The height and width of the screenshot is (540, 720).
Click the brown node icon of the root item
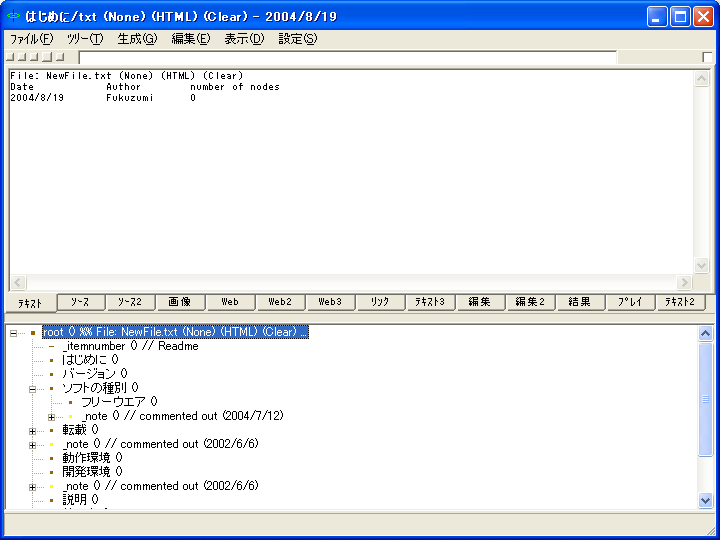point(33,332)
